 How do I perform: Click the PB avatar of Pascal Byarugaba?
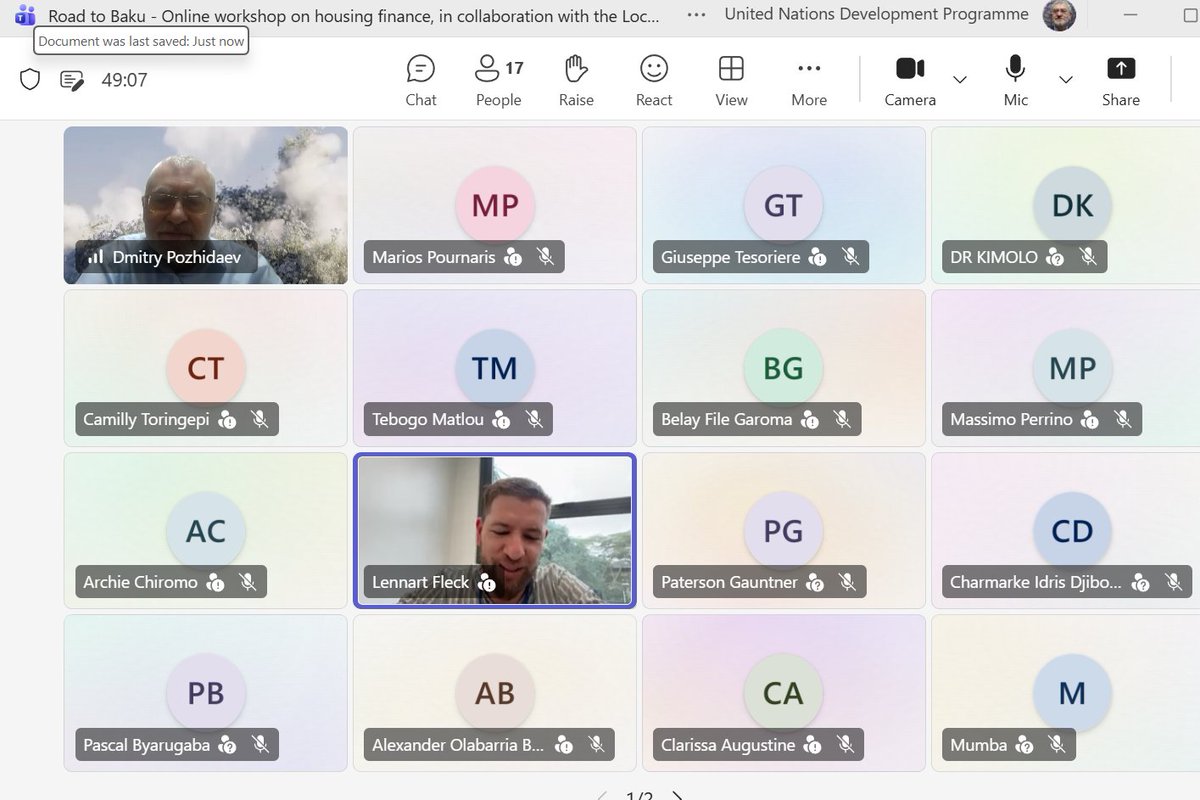click(x=206, y=693)
